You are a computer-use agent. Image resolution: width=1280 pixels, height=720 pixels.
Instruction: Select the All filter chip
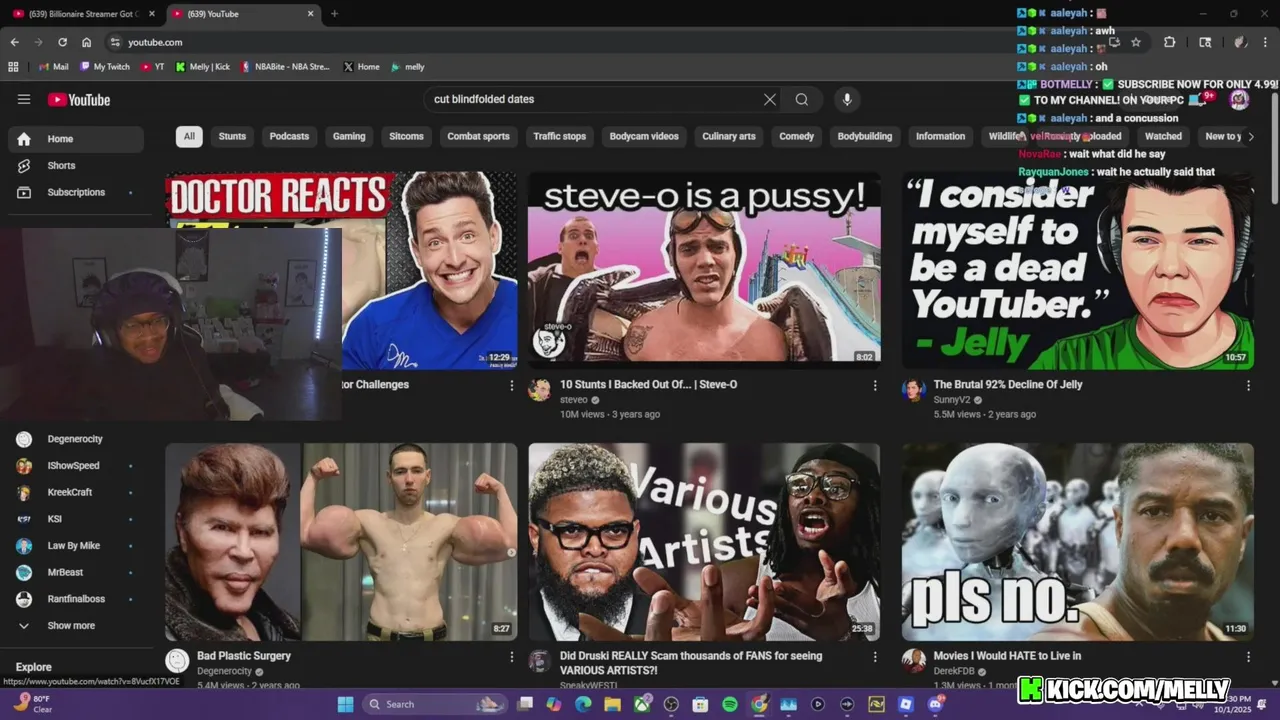pyautogui.click(x=189, y=136)
